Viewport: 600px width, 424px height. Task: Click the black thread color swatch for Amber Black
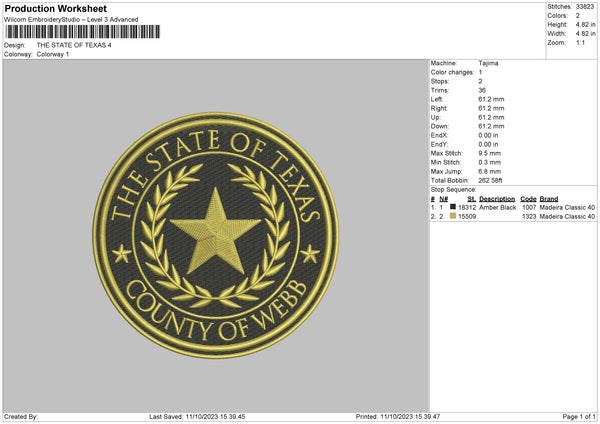tap(453, 207)
